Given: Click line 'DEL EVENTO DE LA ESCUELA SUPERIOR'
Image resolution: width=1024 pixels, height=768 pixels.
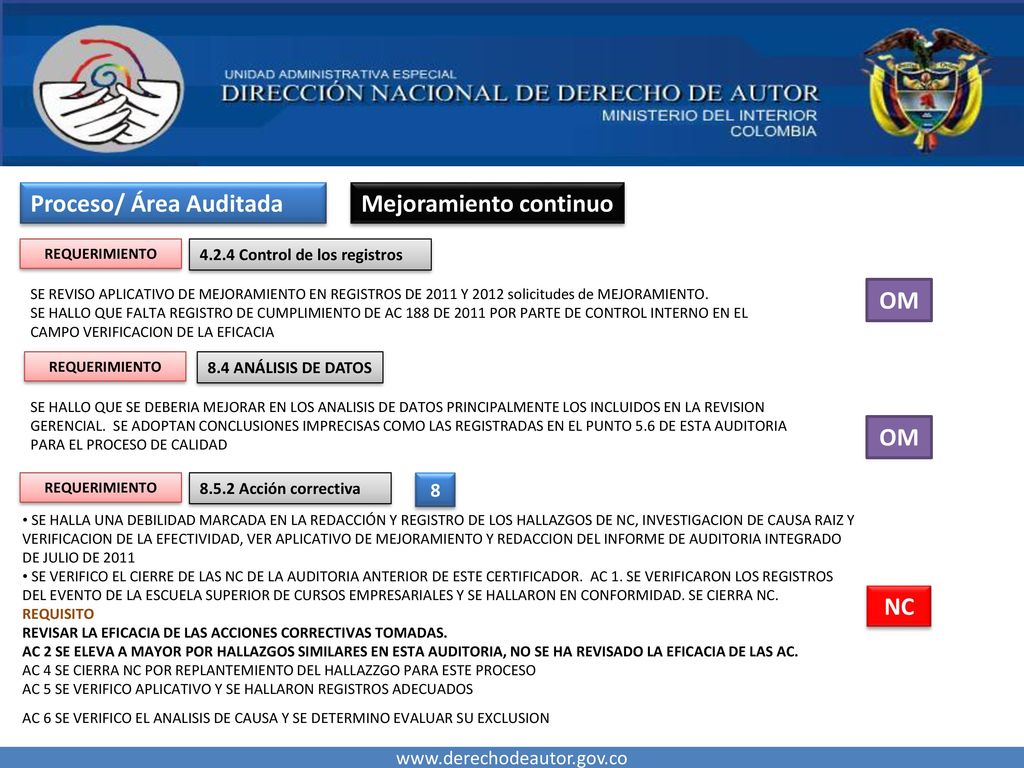Looking at the screenshot, I should tap(400, 596).
